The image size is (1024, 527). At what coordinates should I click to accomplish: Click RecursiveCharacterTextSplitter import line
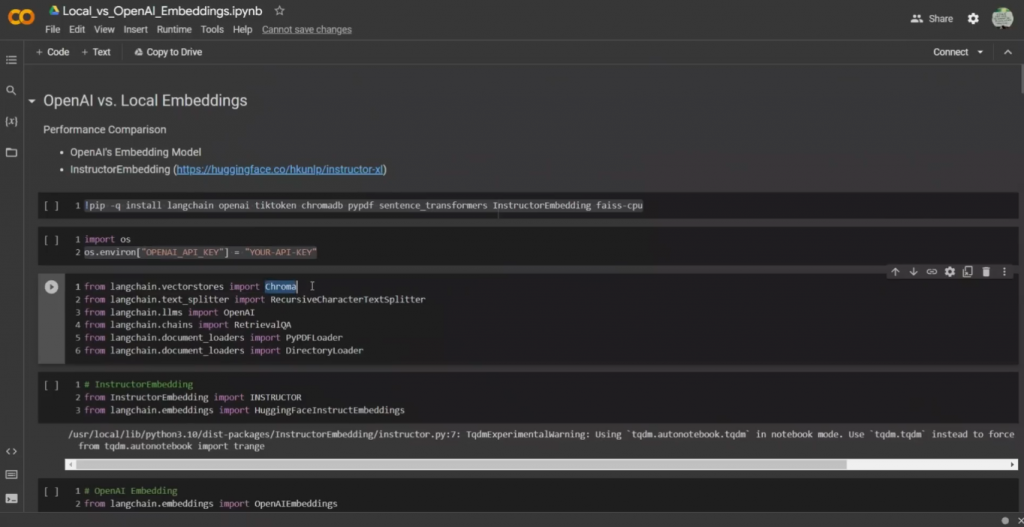tap(255, 299)
